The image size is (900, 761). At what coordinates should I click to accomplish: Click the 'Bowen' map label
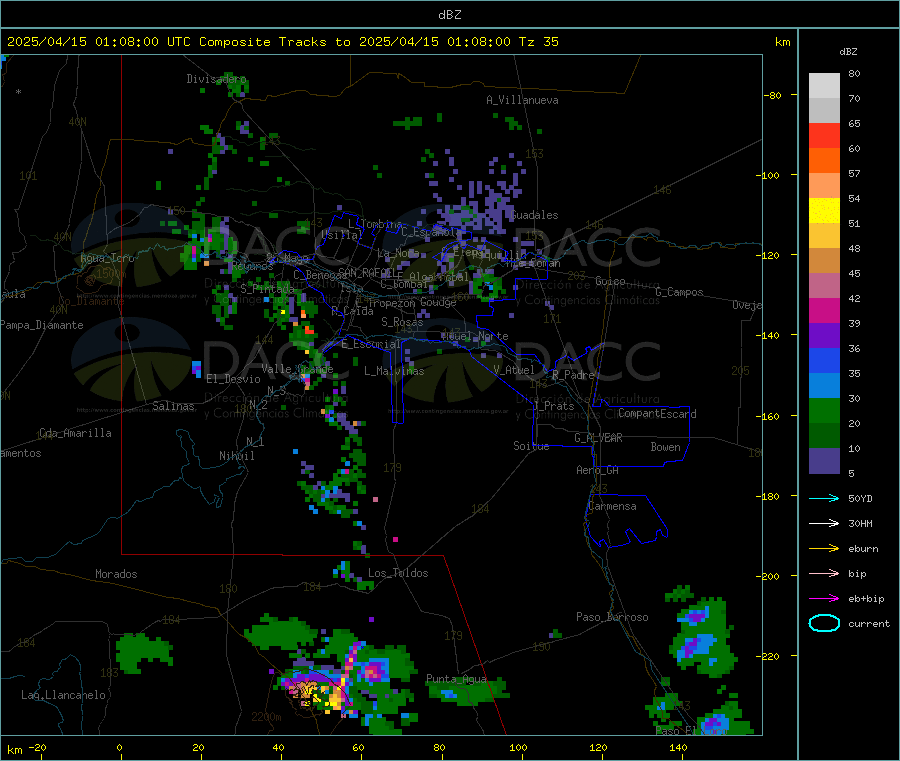tap(665, 447)
